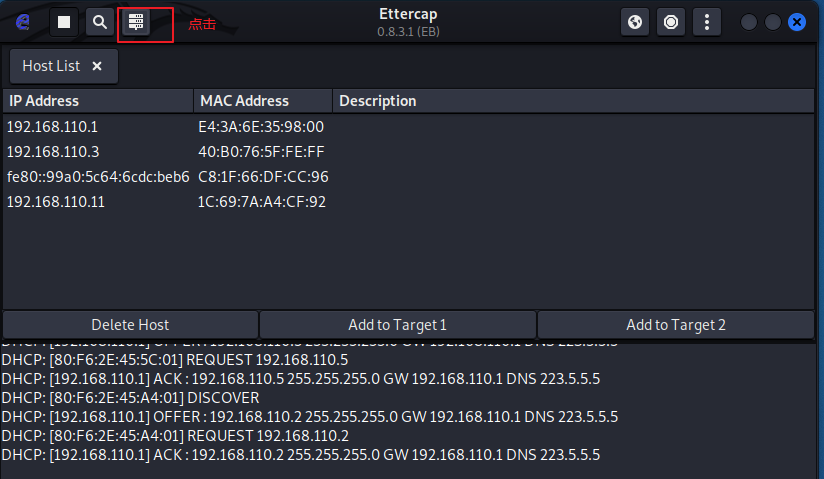Click log line 80:F6:2E:45:A4:01 DISCOVER
Image resolution: width=824 pixels, height=479 pixels.
pyautogui.click(x=130, y=398)
